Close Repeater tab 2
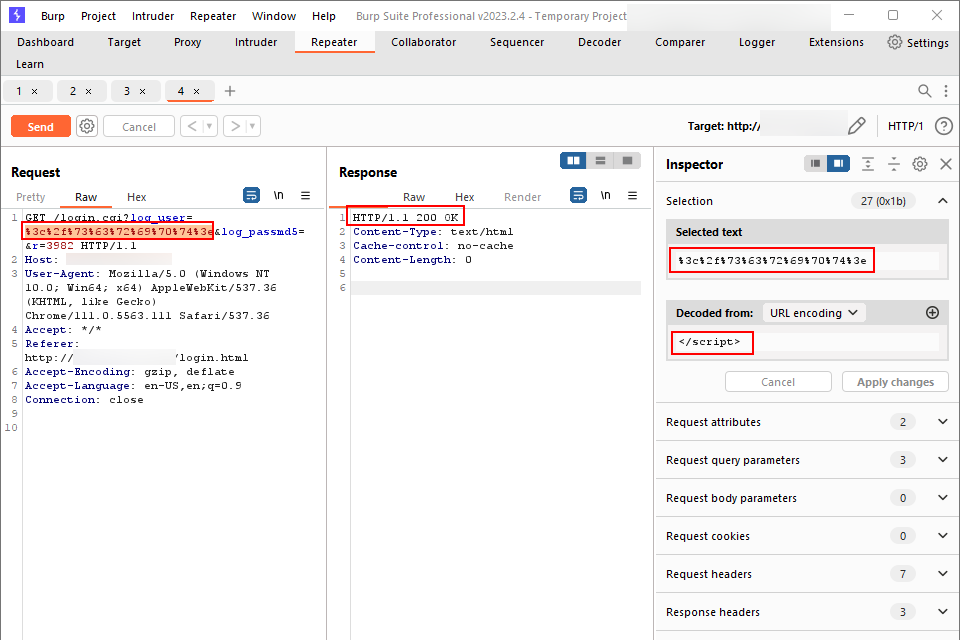This screenshot has height=640, width=960. tap(89, 91)
